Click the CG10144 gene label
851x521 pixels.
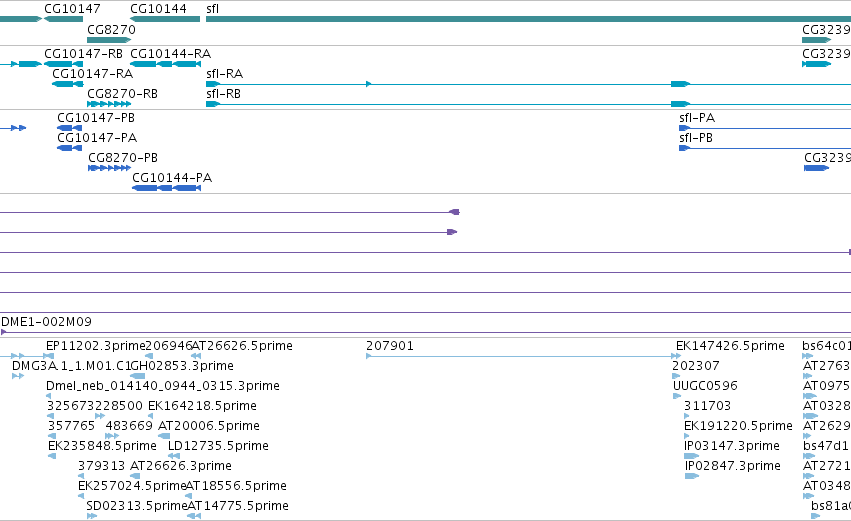(x=158, y=9)
